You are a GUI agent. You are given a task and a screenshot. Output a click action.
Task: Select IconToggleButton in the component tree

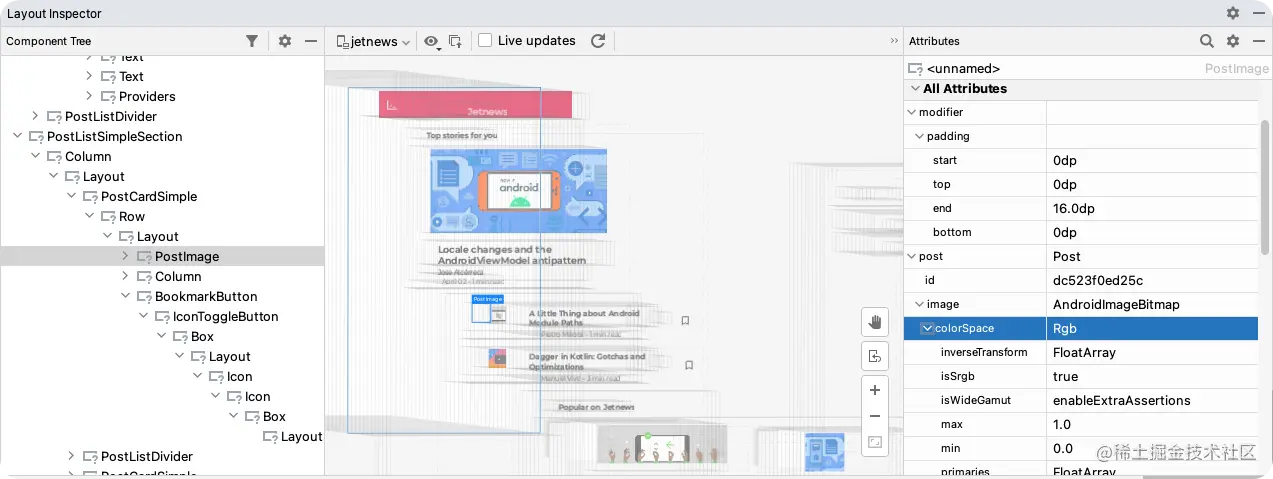coord(226,316)
